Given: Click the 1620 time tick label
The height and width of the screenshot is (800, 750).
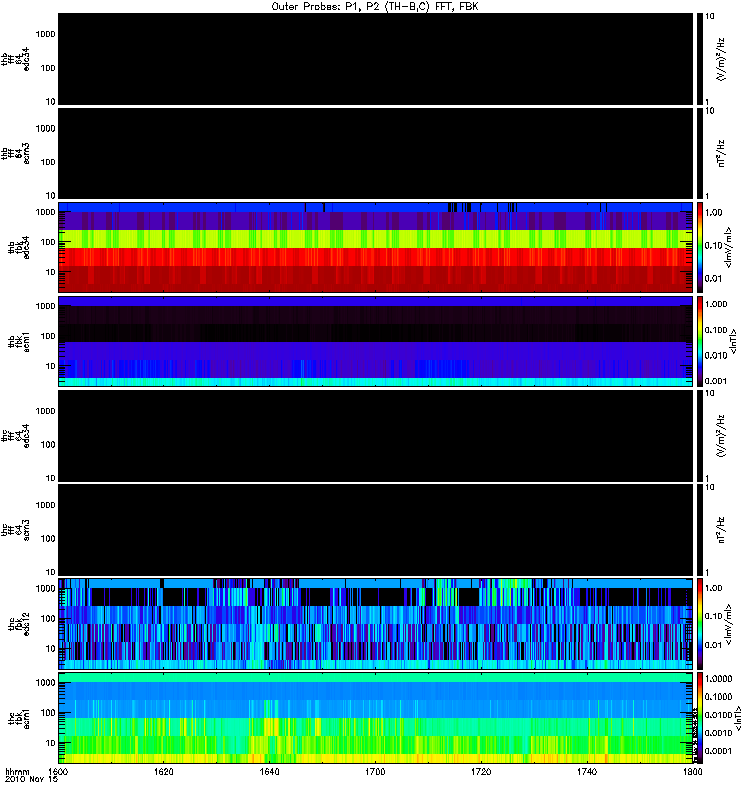Looking at the screenshot, I should [163, 771].
